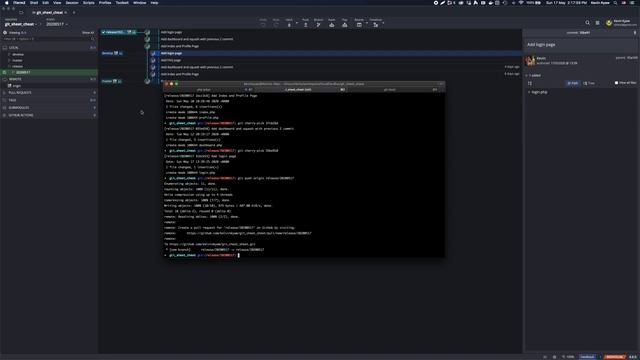Collapse the LOCAL section
Viewport: 640px width, 360px height.
coord(49,48)
